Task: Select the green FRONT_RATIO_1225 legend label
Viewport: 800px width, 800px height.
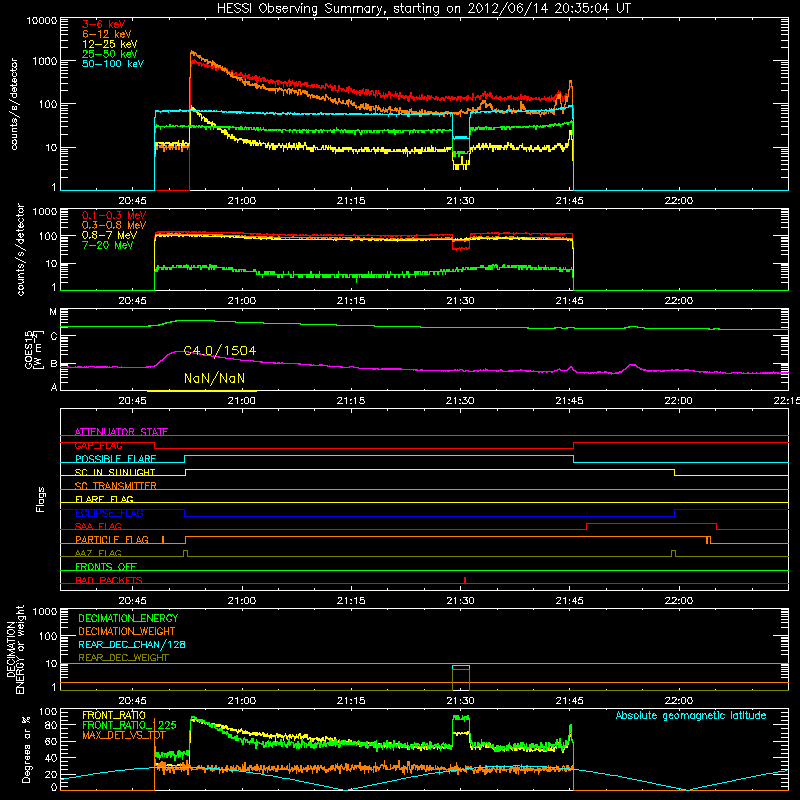Action: point(129,725)
